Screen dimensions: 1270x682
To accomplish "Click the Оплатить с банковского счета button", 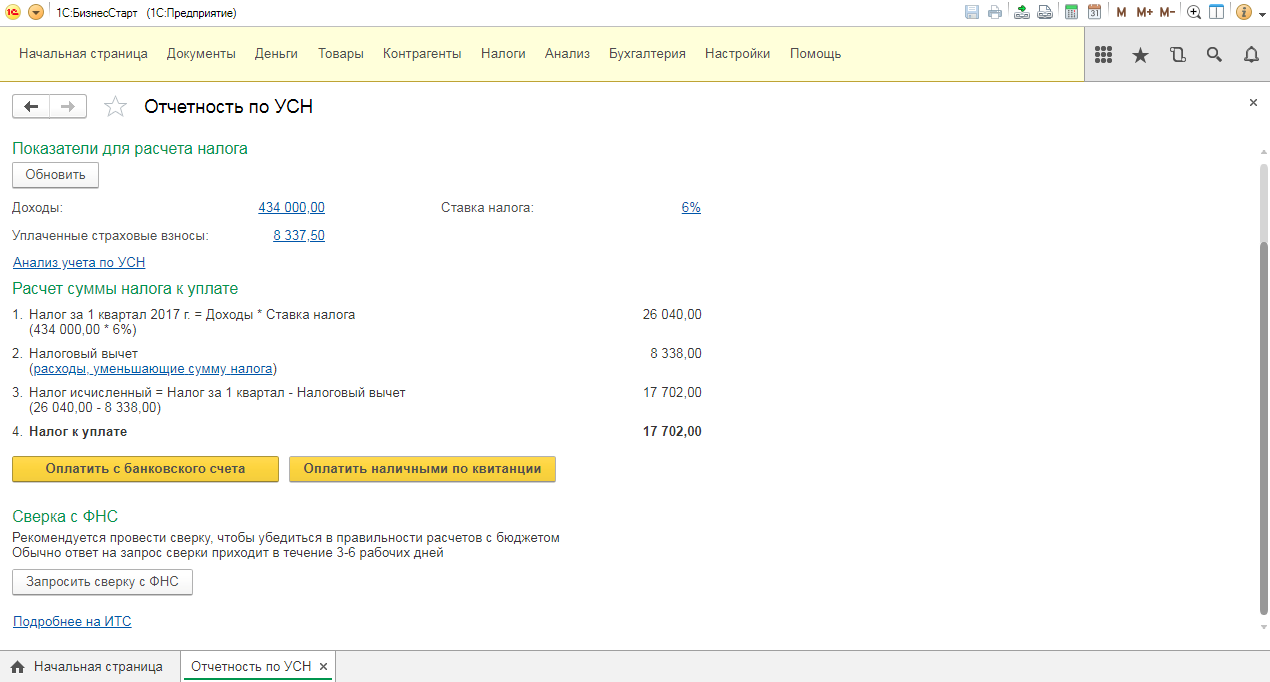I will click(145, 469).
